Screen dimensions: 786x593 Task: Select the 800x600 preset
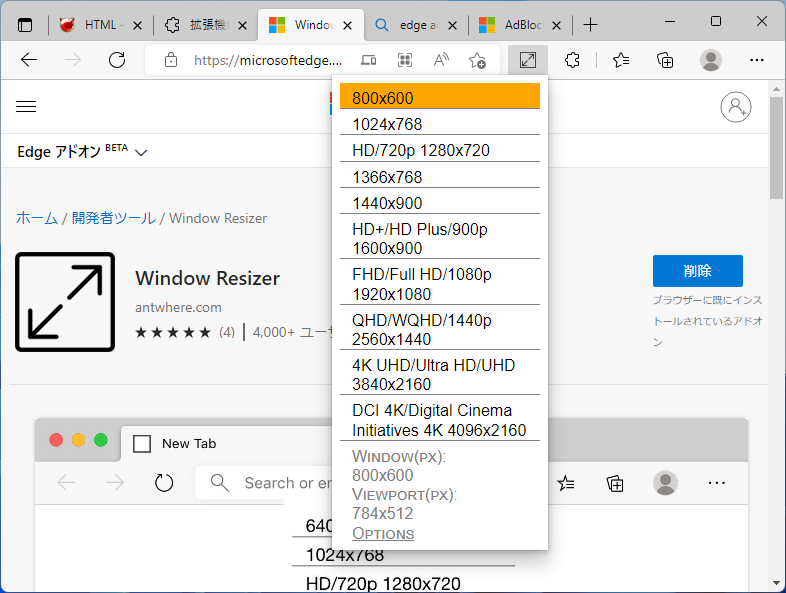pos(440,96)
